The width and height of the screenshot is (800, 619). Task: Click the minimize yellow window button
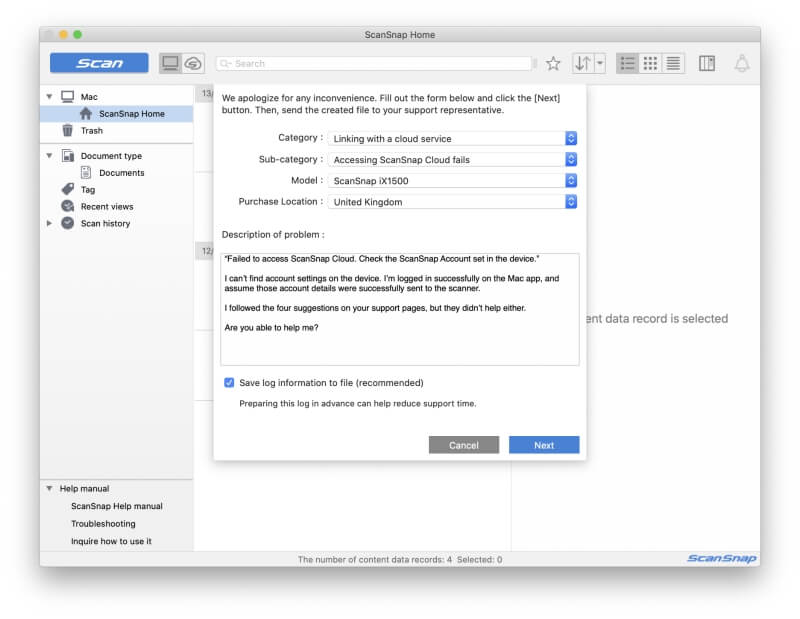pyautogui.click(x=63, y=34)
